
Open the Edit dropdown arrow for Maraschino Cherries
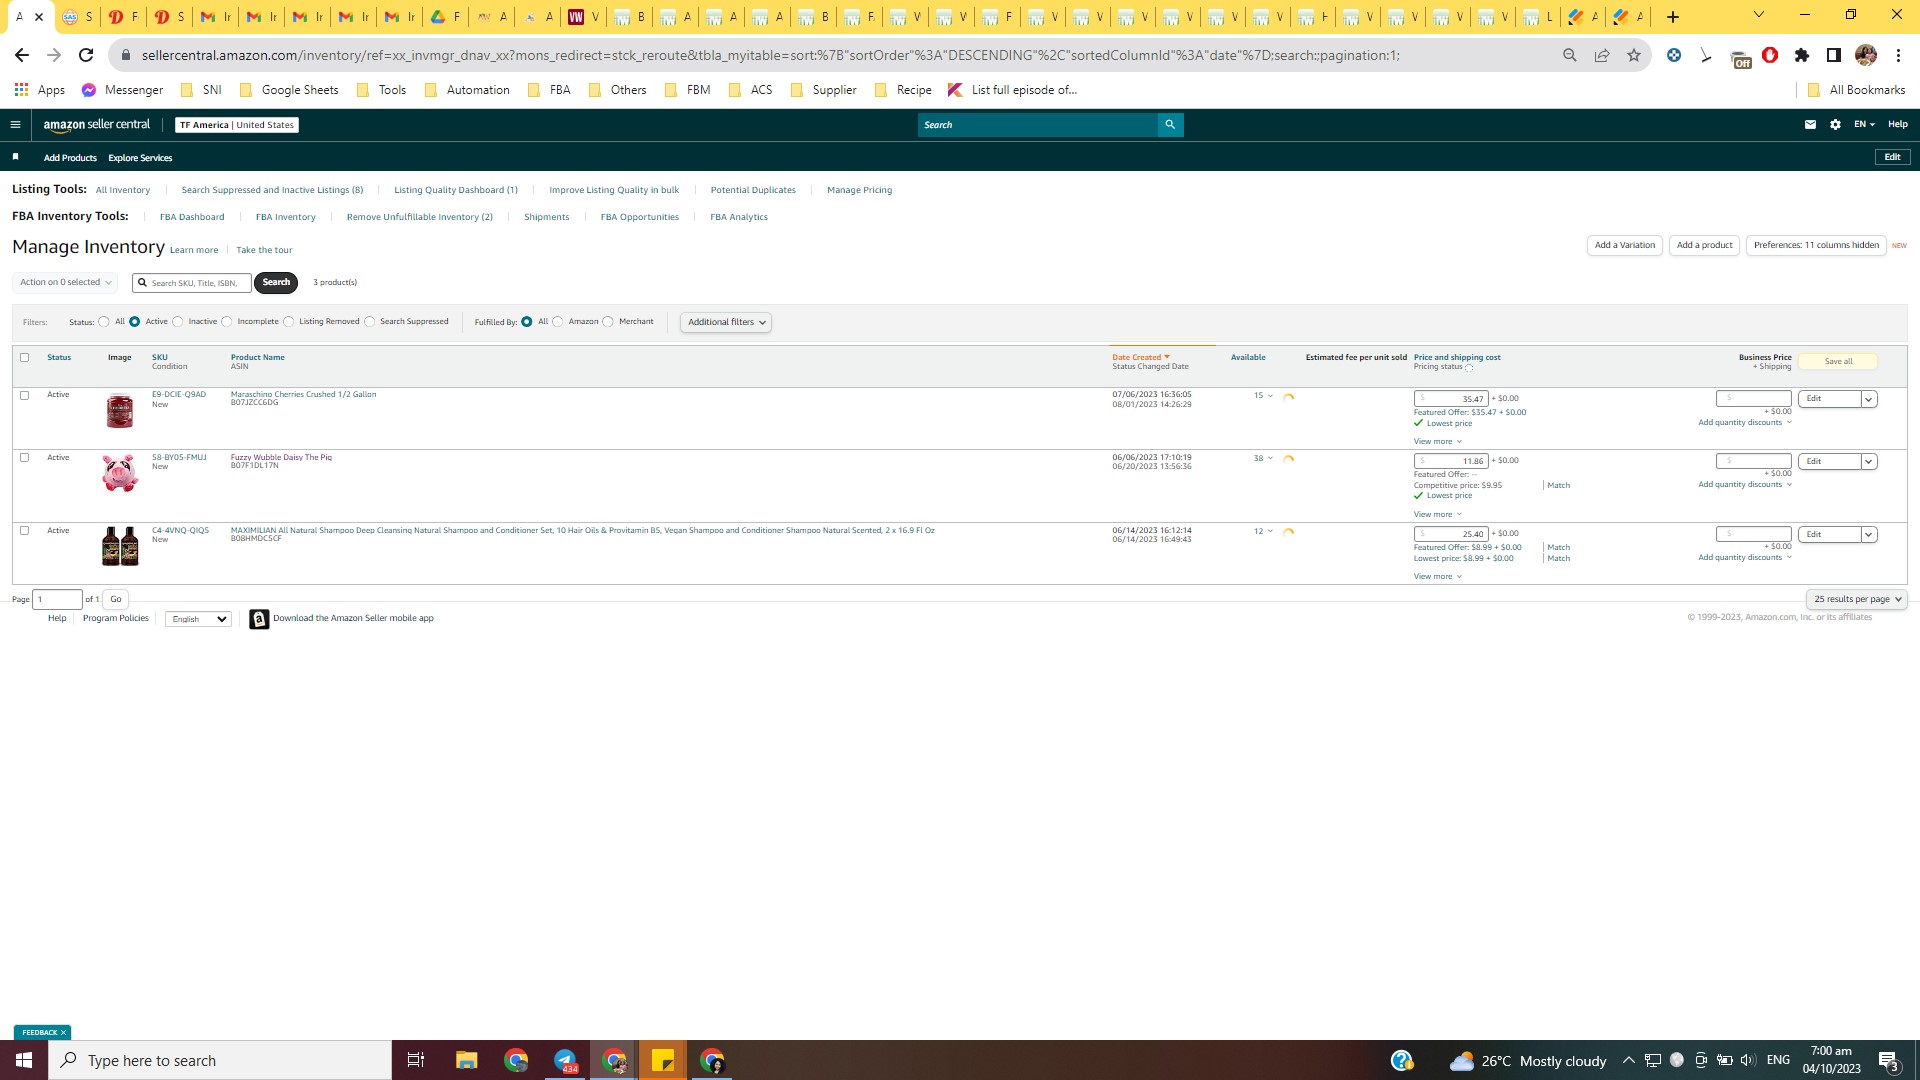coord(1868,399)
